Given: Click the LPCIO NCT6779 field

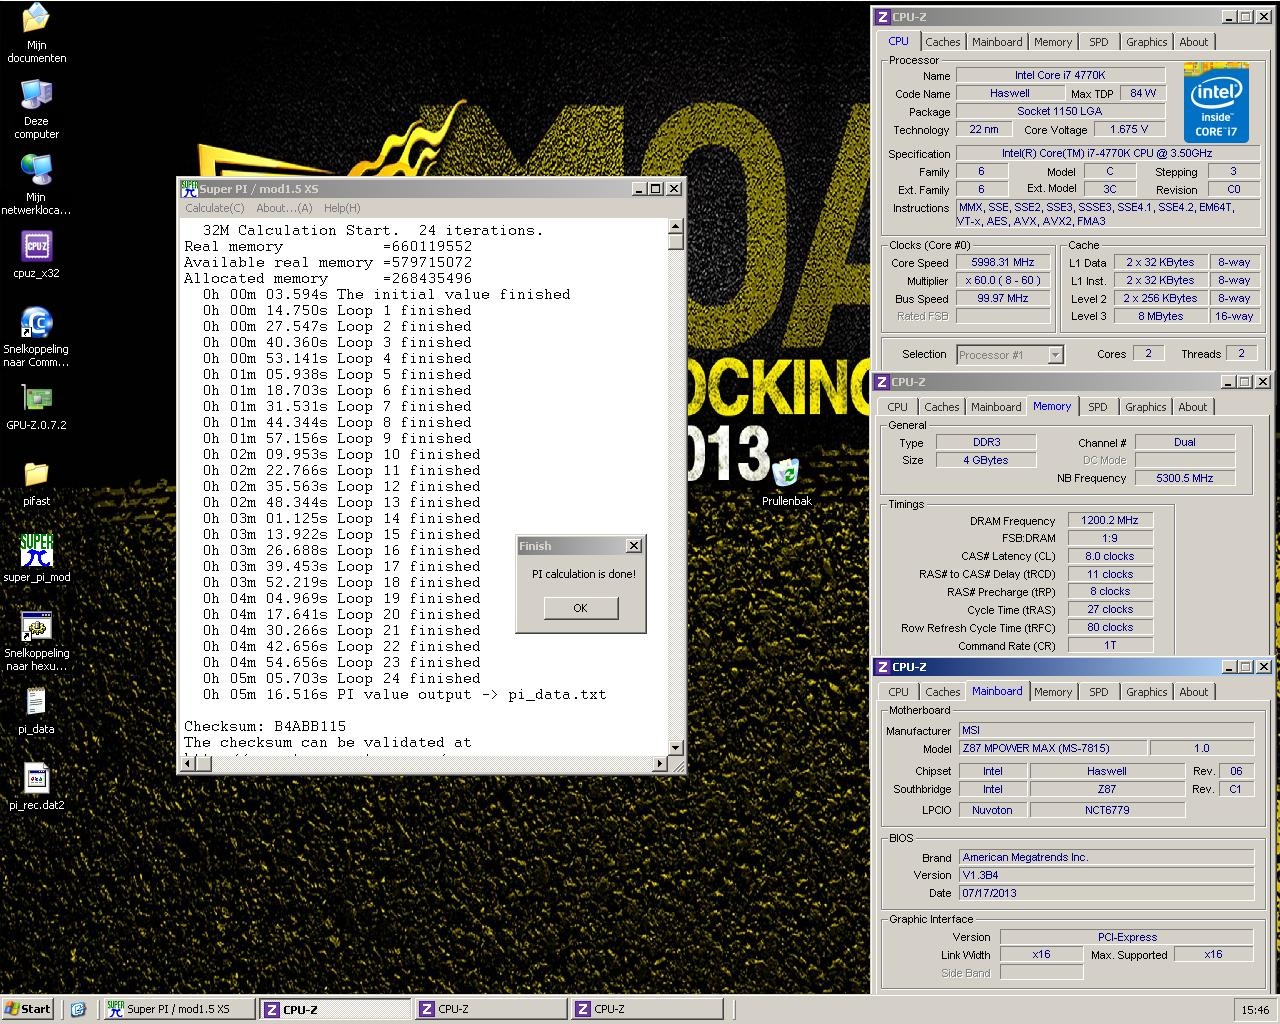Looking at the screenshot, I should click(1107, 810).
